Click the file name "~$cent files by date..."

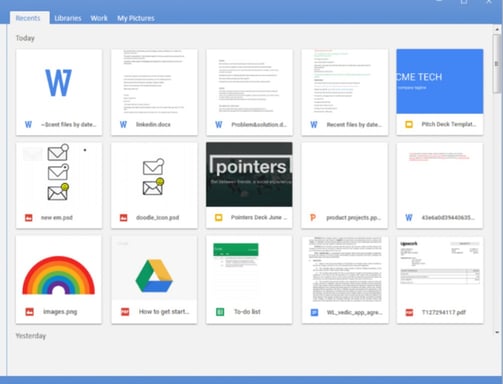pos(68,125)
